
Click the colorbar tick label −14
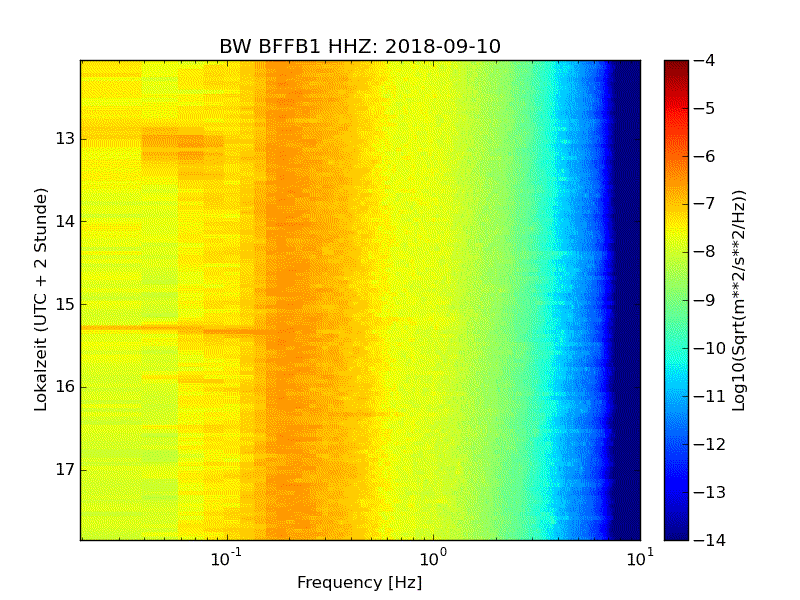pos(709,540)
